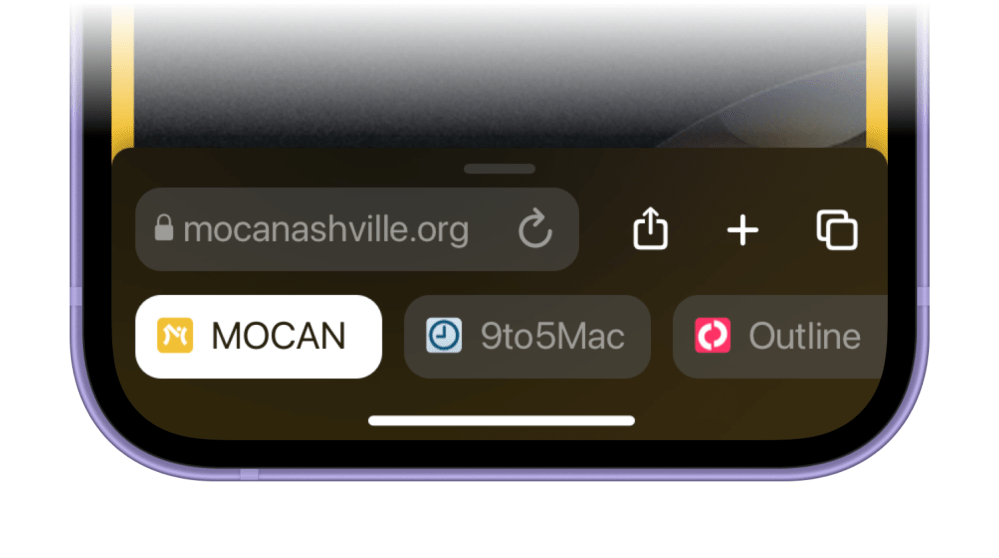This screenshot has height=558, width=999.
Task: Click the red Outline favicon
Action: coord(712,335)
